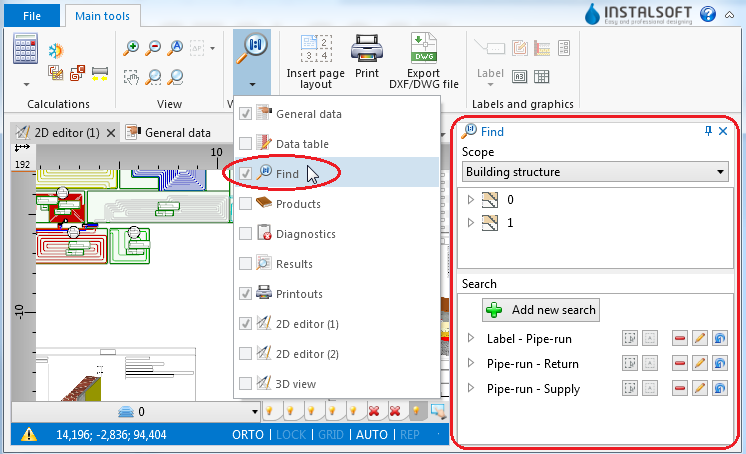Click the Add new search button

click(x=541, y=310)
